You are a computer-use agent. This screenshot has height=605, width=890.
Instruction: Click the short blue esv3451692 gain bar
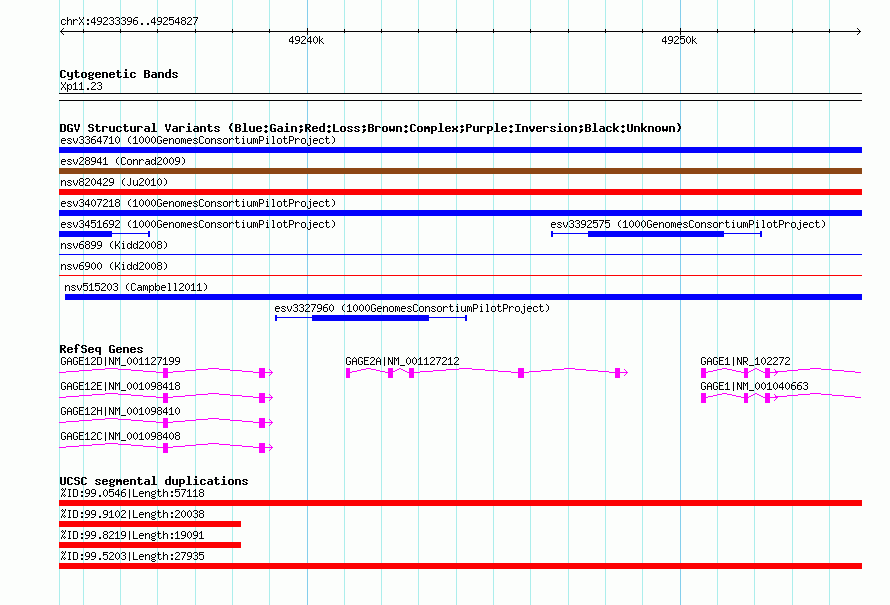pos(86,234)
